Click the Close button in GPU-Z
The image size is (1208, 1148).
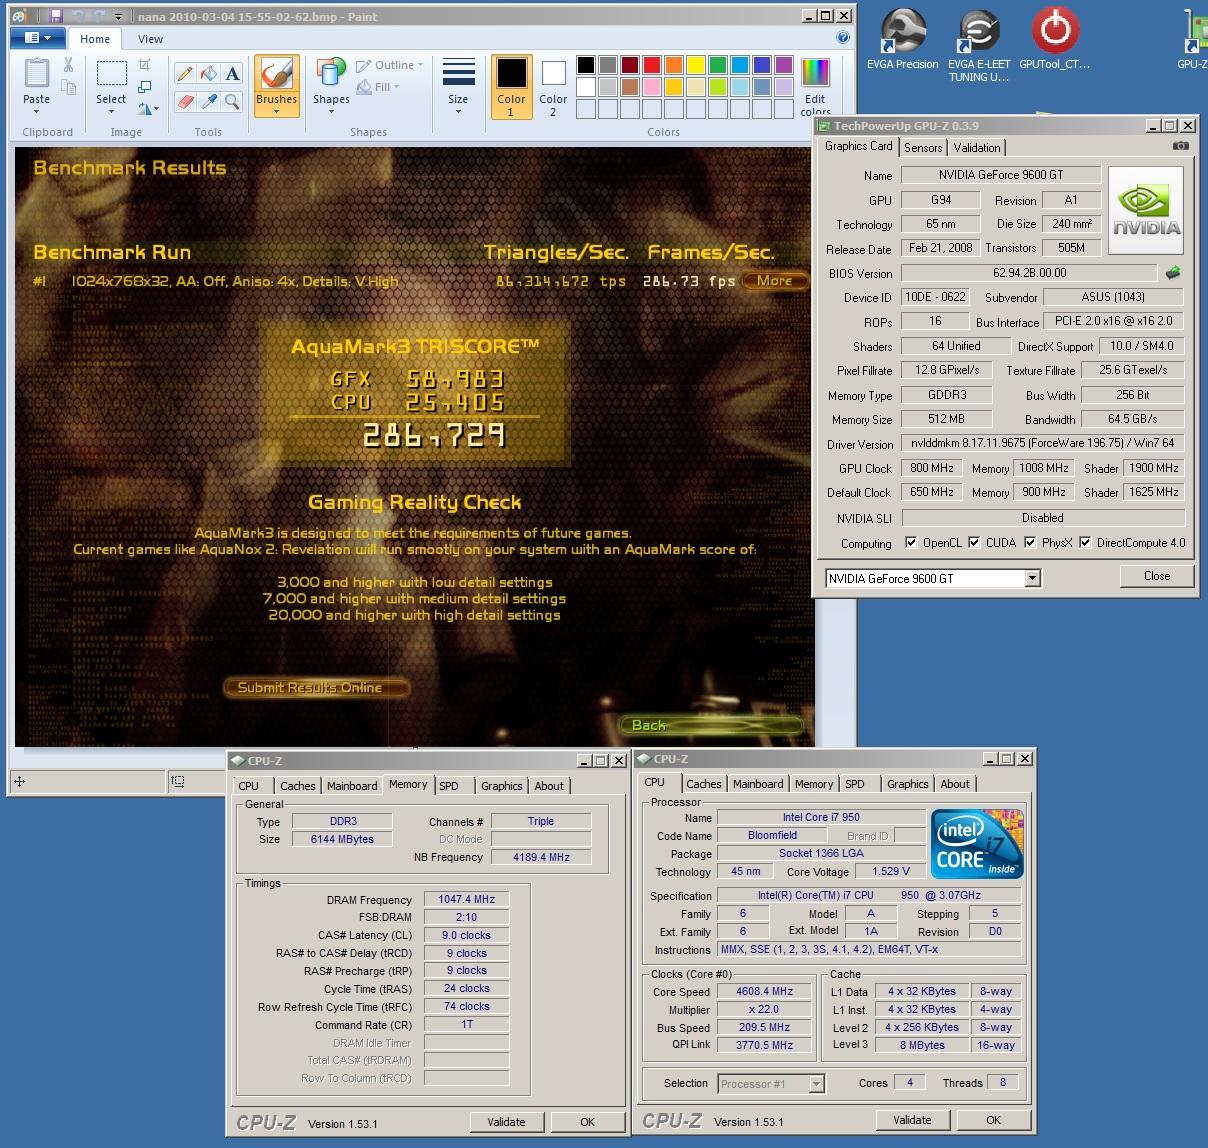1157,576
